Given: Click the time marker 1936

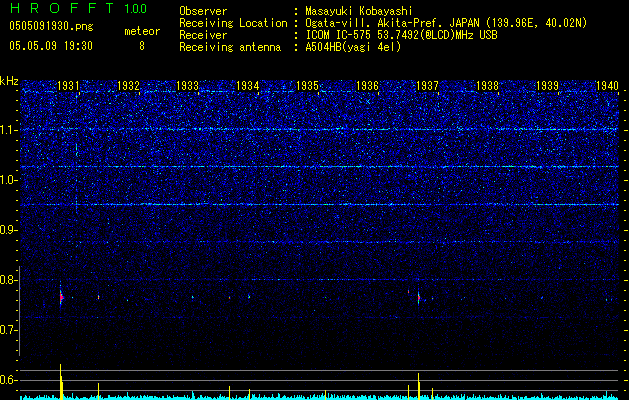Looking at the screenshot, I should (x=367, y=85).
